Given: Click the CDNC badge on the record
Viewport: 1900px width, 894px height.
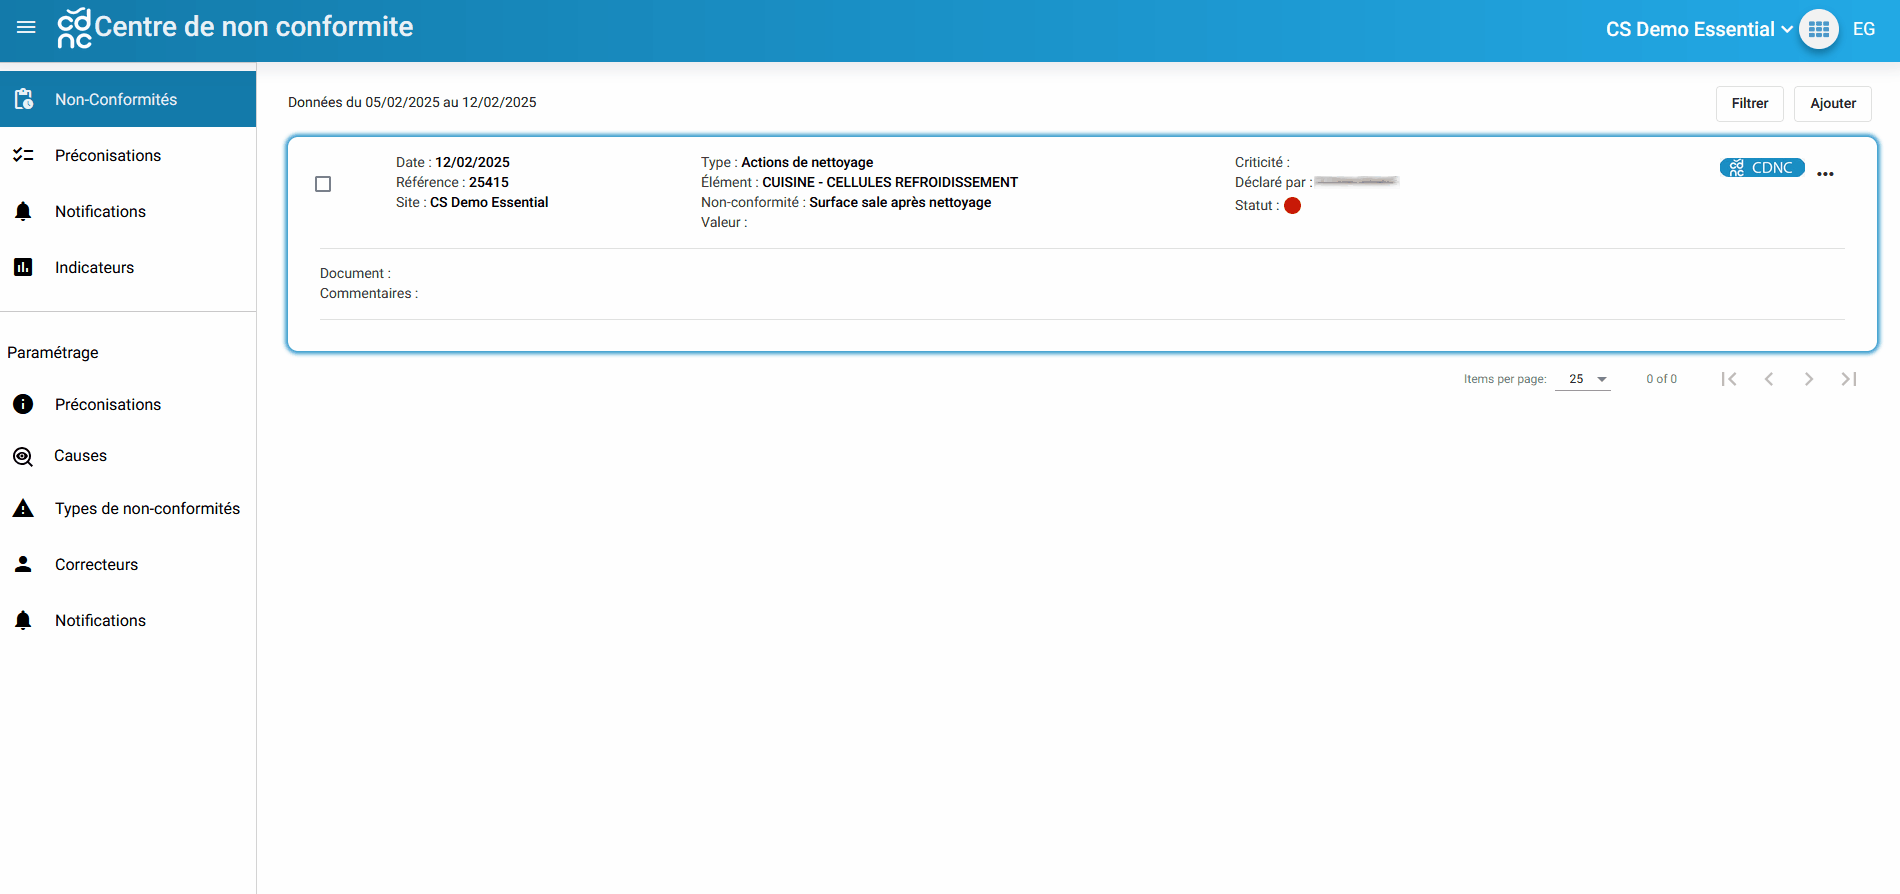Looking at the screenshot, I should (1761, 168).
